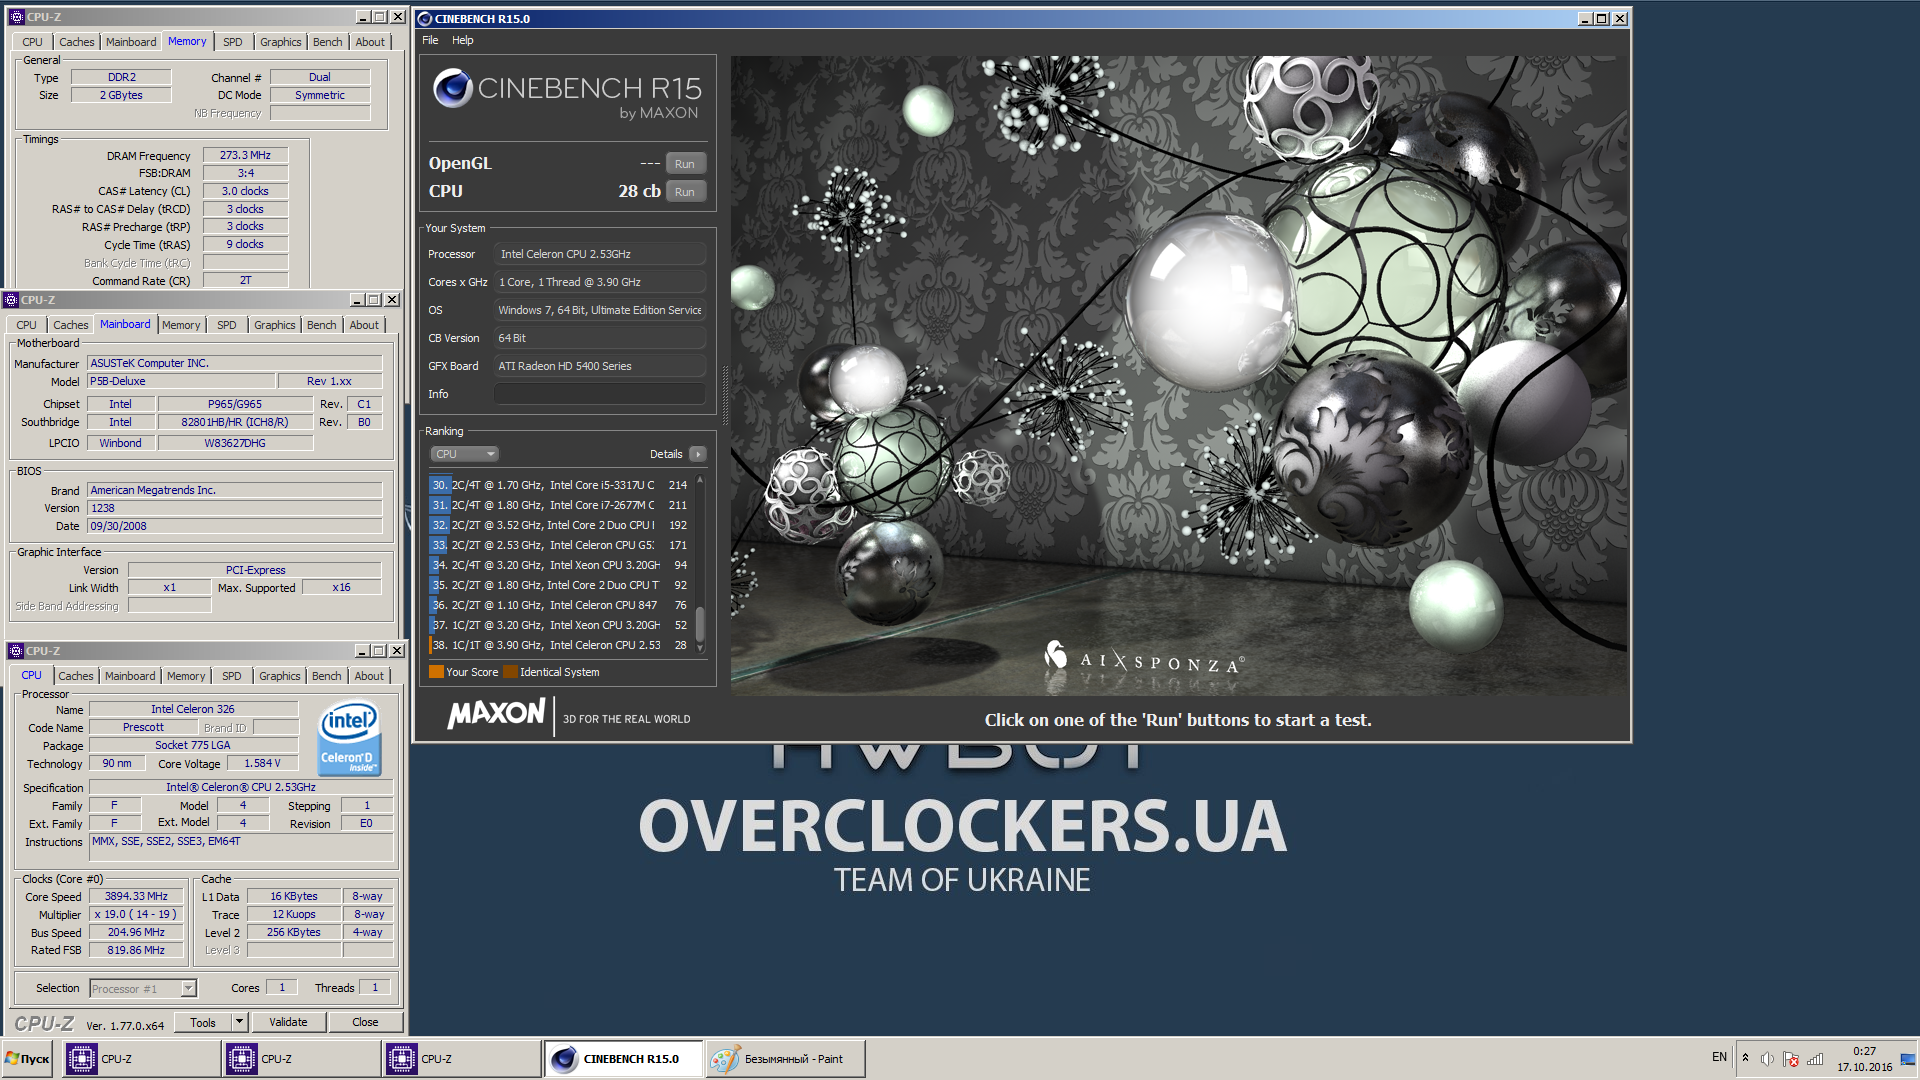The width and height of the screenshot is (1920, 1080).
Task: Click the AIXSPONZA logo in render view
Action: pyautogui.click(x=1143, y=660)
